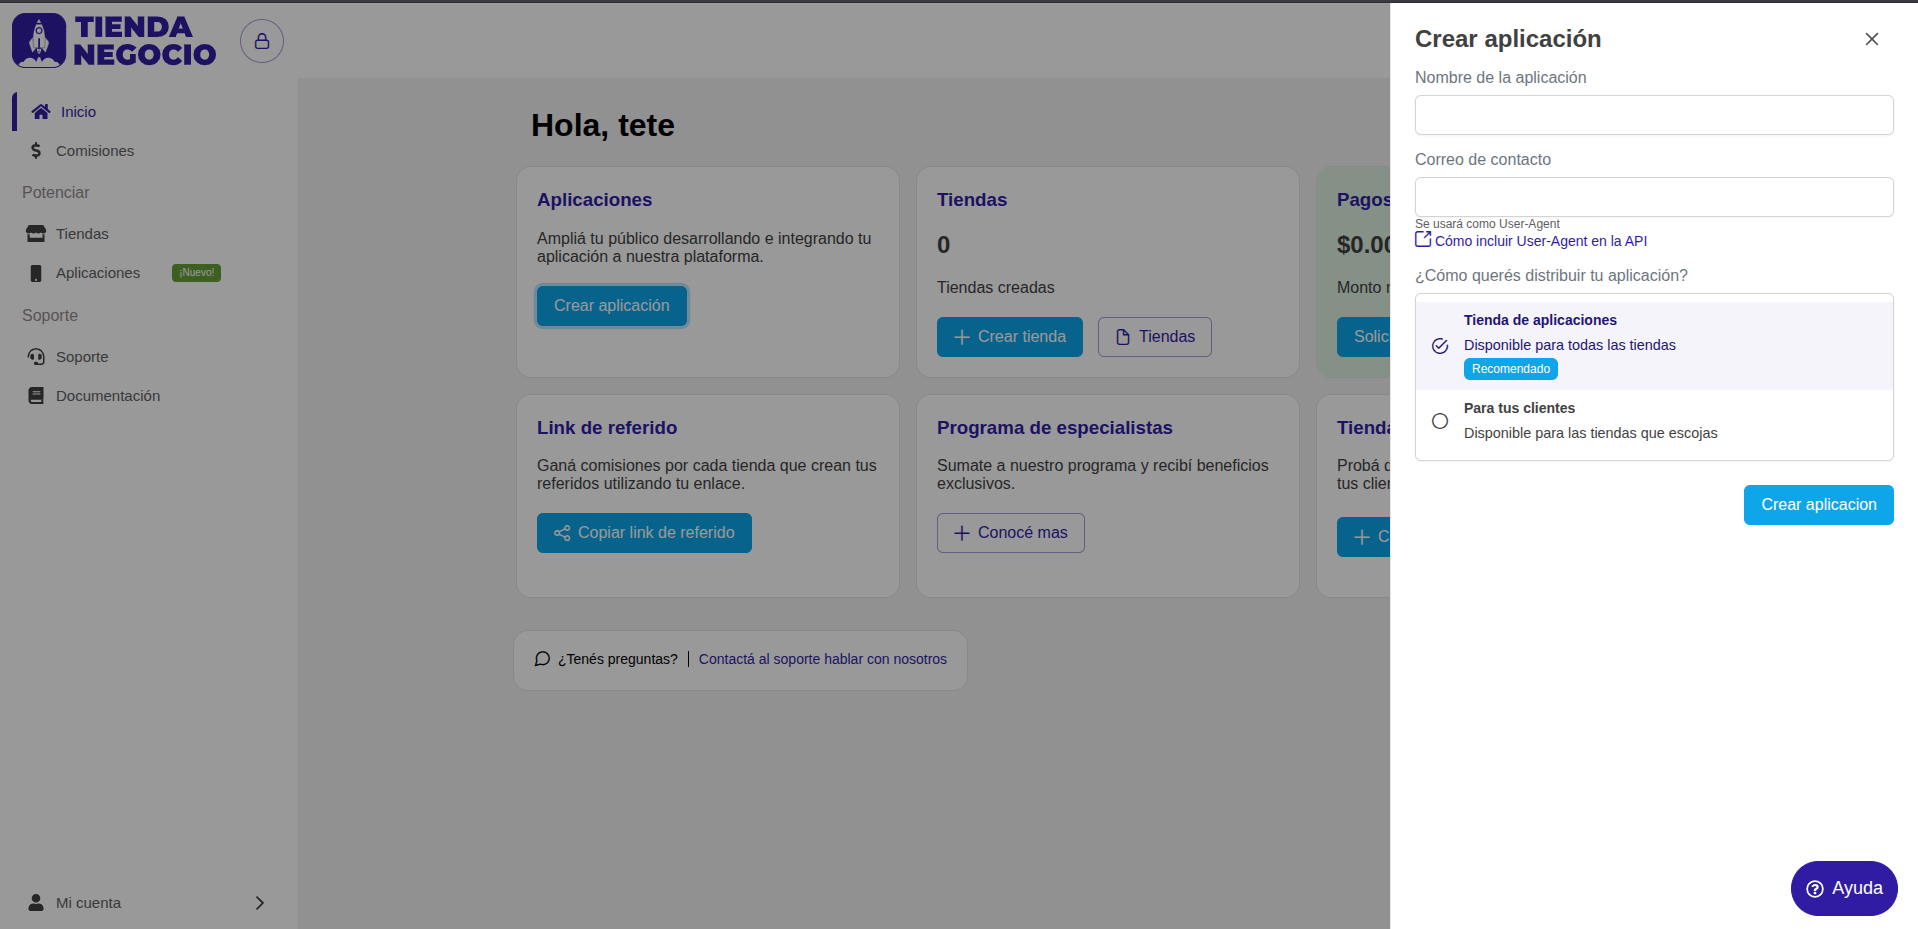
Task: Click Disponible para todas las tiendas text
Action: (1569, 345)
